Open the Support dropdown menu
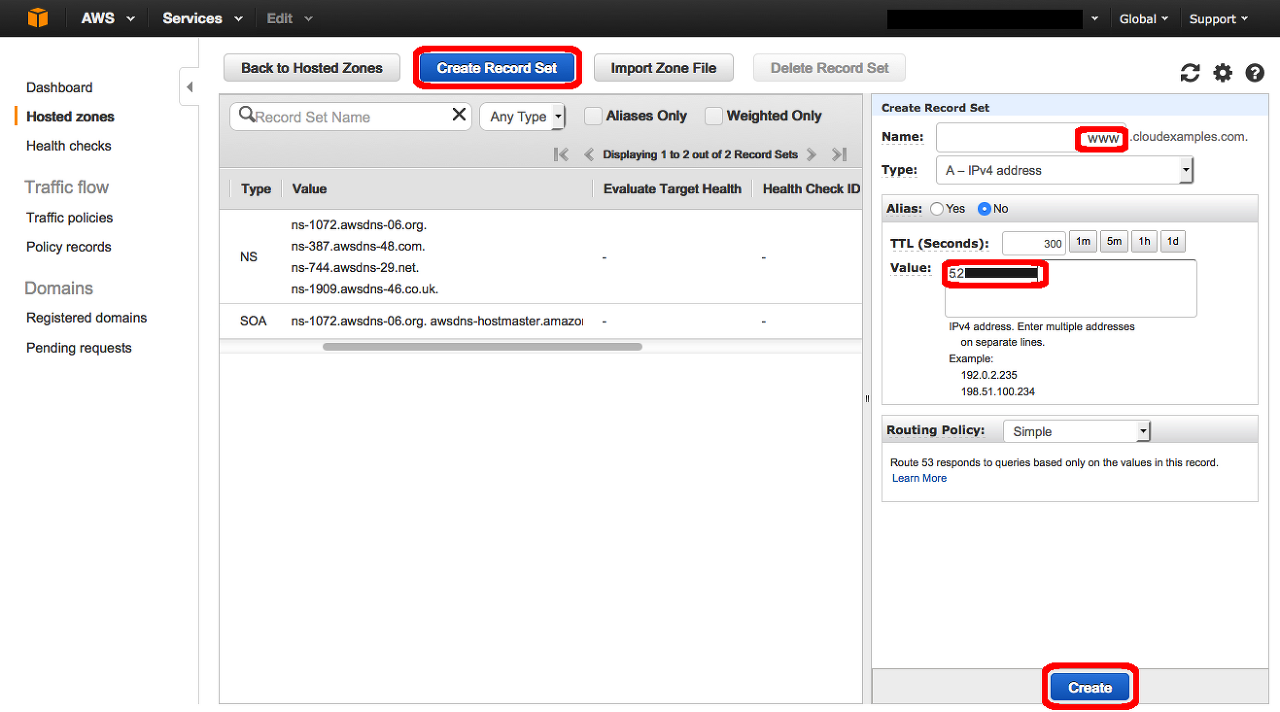Viewport: 1280px width, 712px height. pyautogui.click(x=1219, y=19)
